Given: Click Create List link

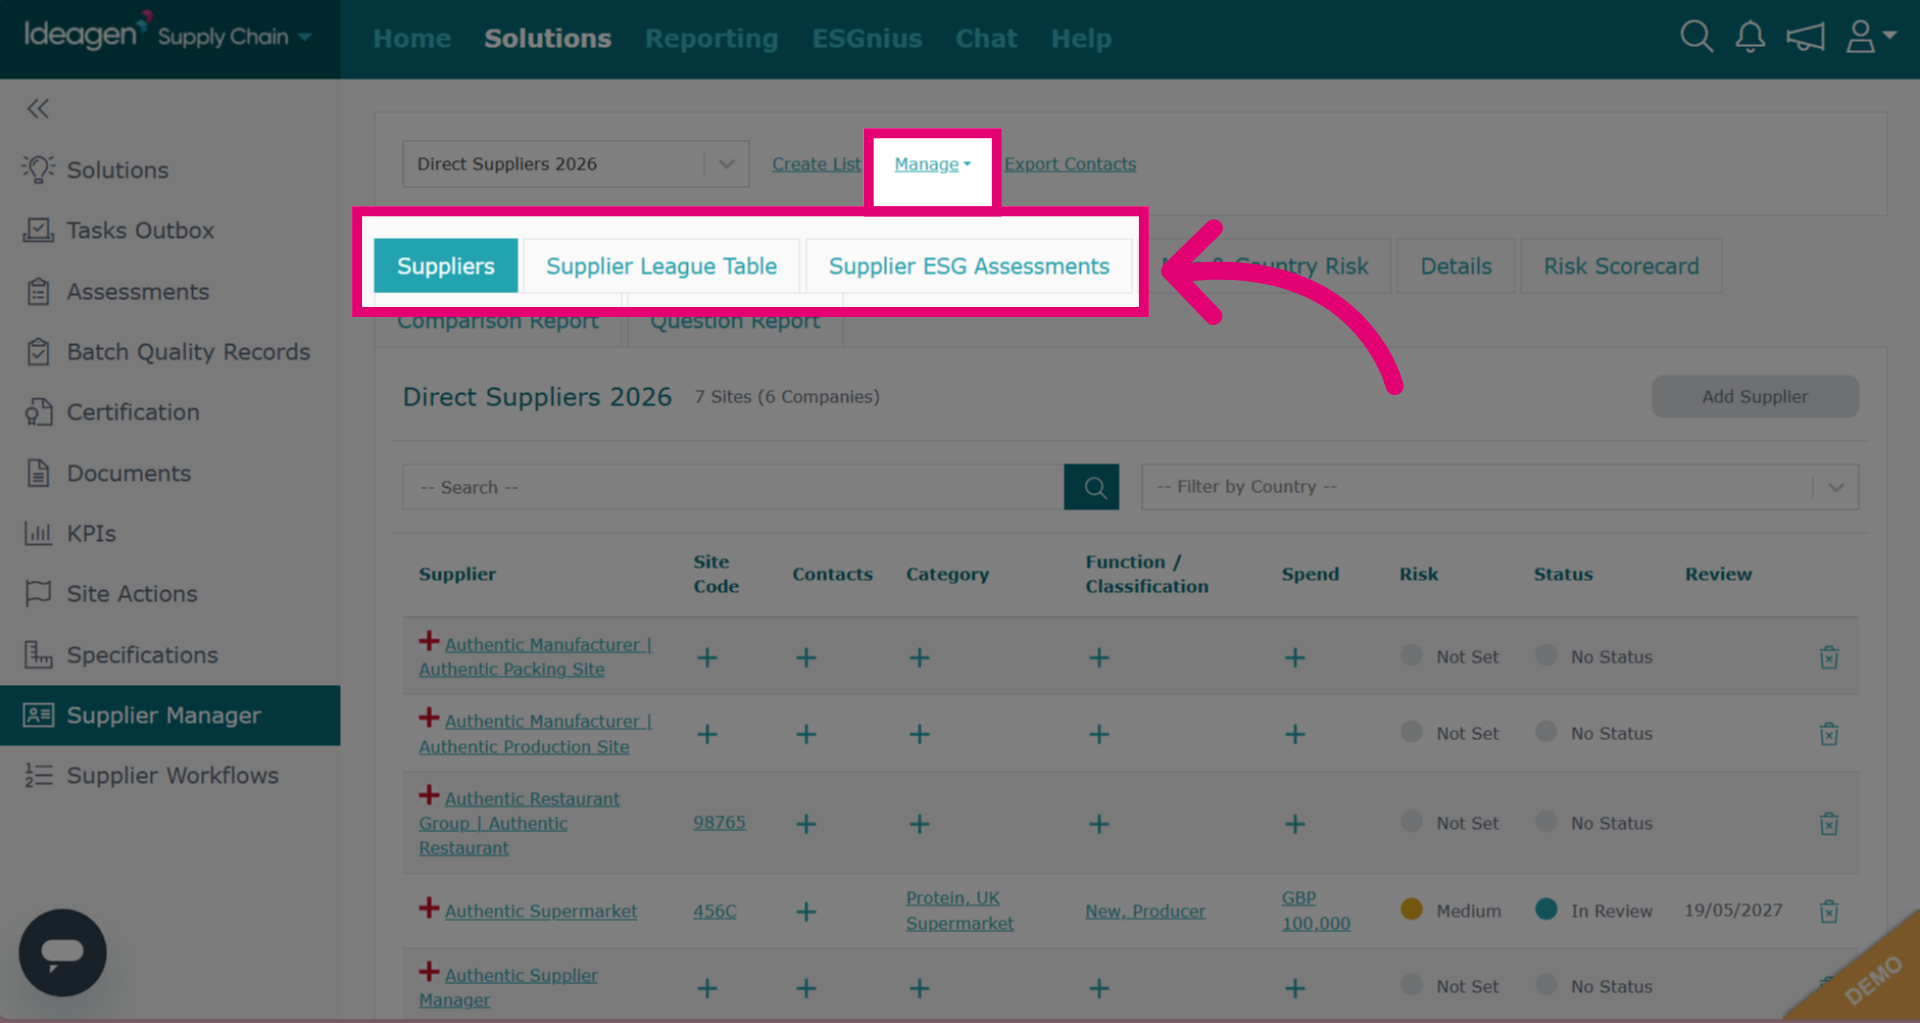Looking at the screenshot, I should point(816,164).
